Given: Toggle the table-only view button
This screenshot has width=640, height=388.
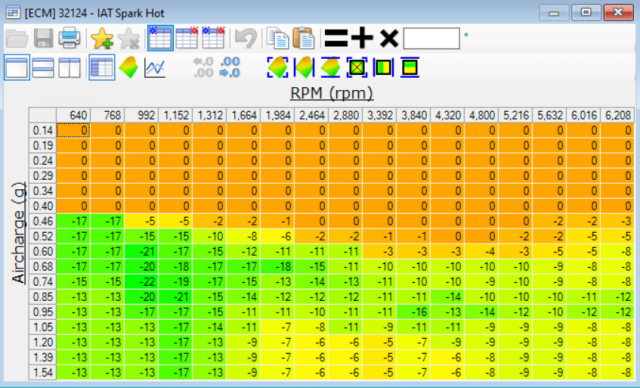Looking at the screenshot, I should (x=101, y=67).
